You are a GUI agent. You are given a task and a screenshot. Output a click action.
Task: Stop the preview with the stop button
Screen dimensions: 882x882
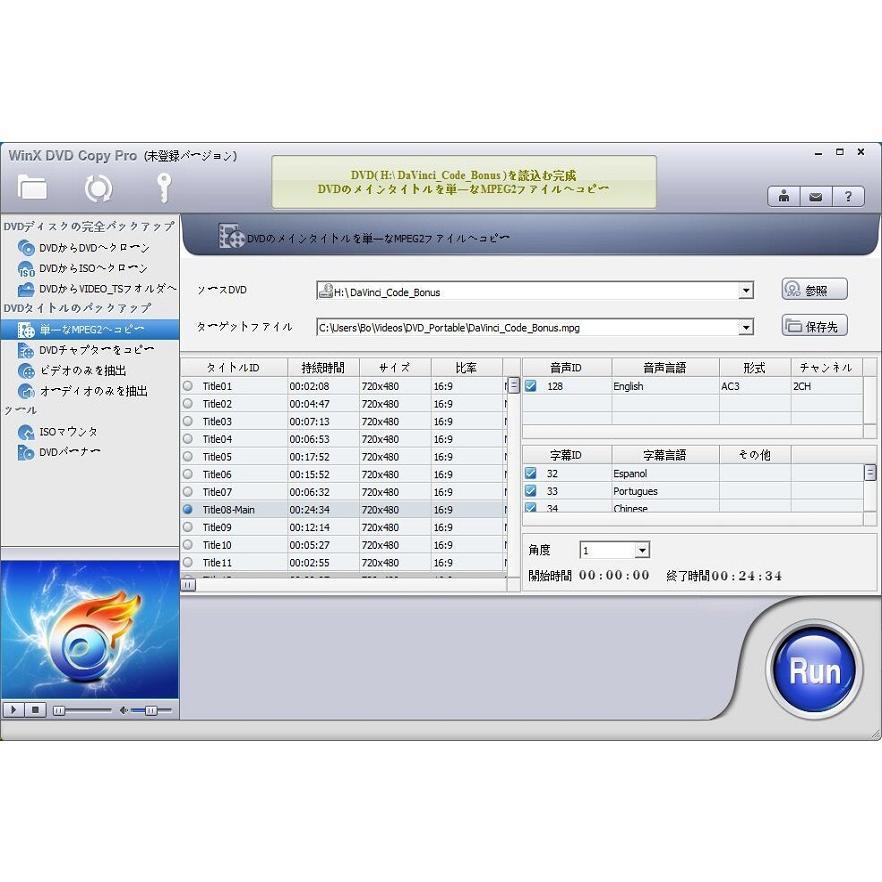point(35,710)
